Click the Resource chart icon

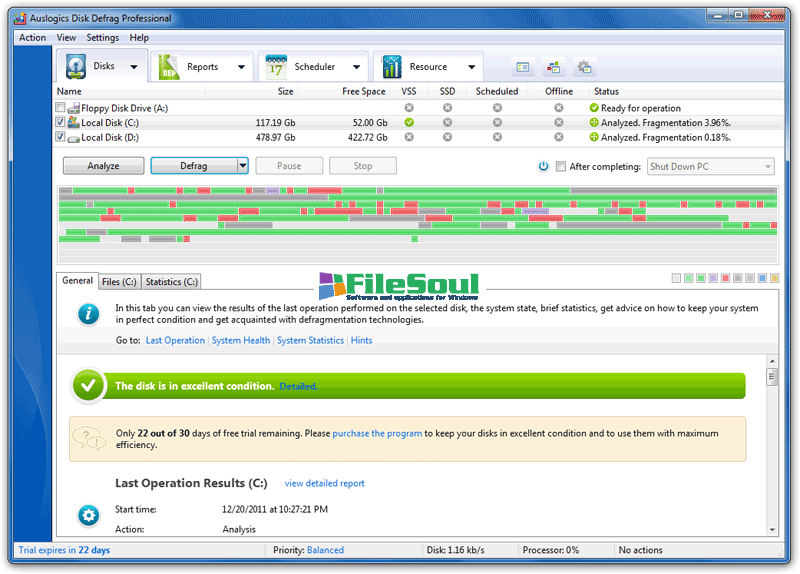(391, 67)
